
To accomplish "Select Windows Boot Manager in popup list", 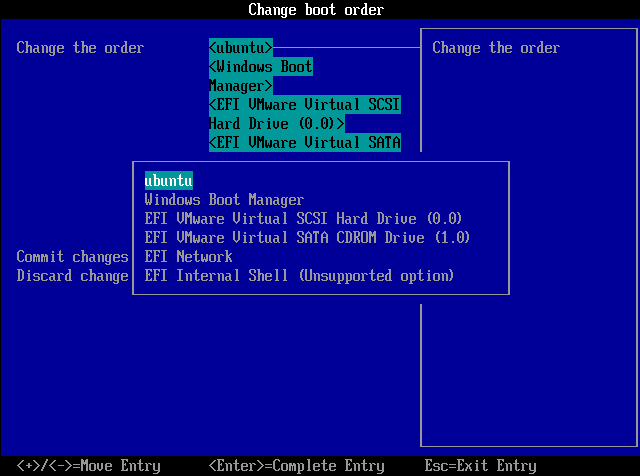I will click(x=224, y=200).
